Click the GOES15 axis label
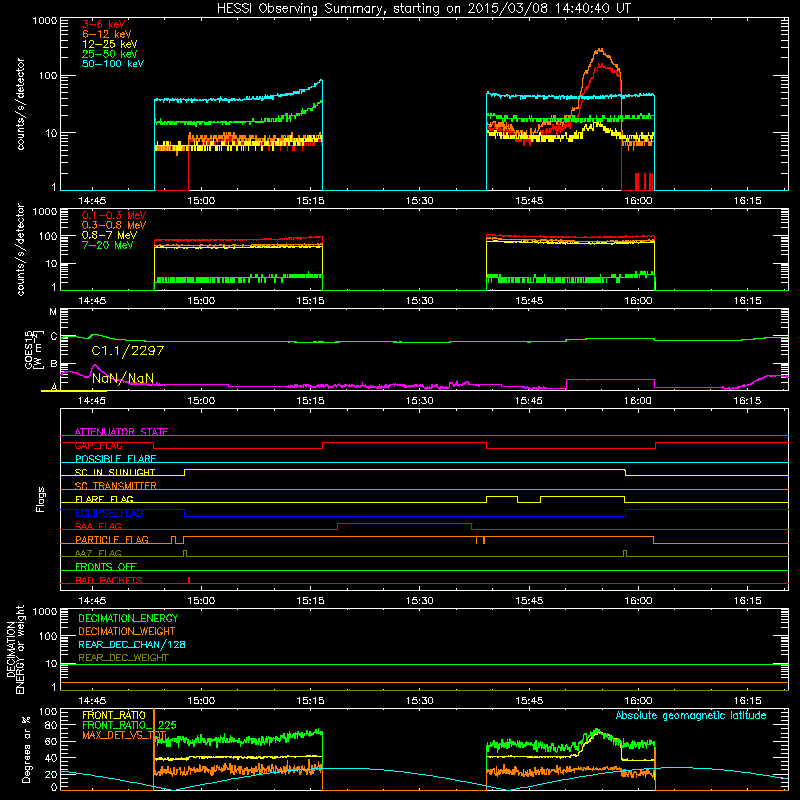This screenshot has width=800, height=800. click(32, 349)
